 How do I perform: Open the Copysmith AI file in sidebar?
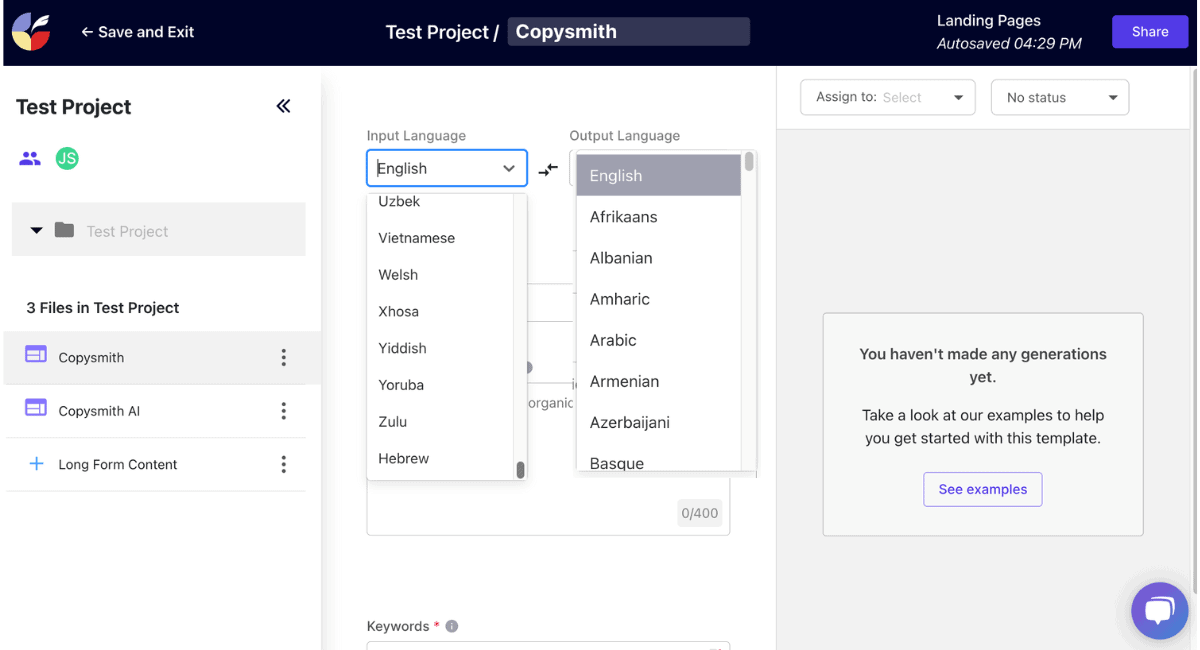(x=155, y=411)
